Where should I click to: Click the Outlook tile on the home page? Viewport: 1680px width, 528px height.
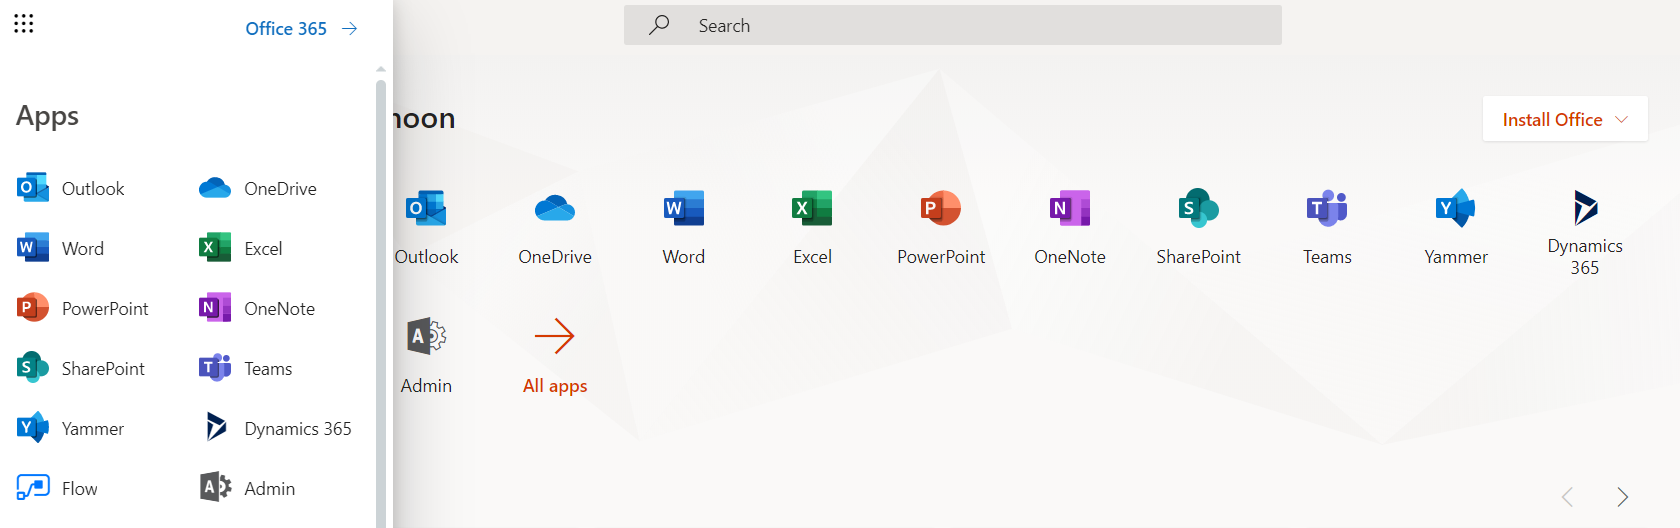(426, 227)
